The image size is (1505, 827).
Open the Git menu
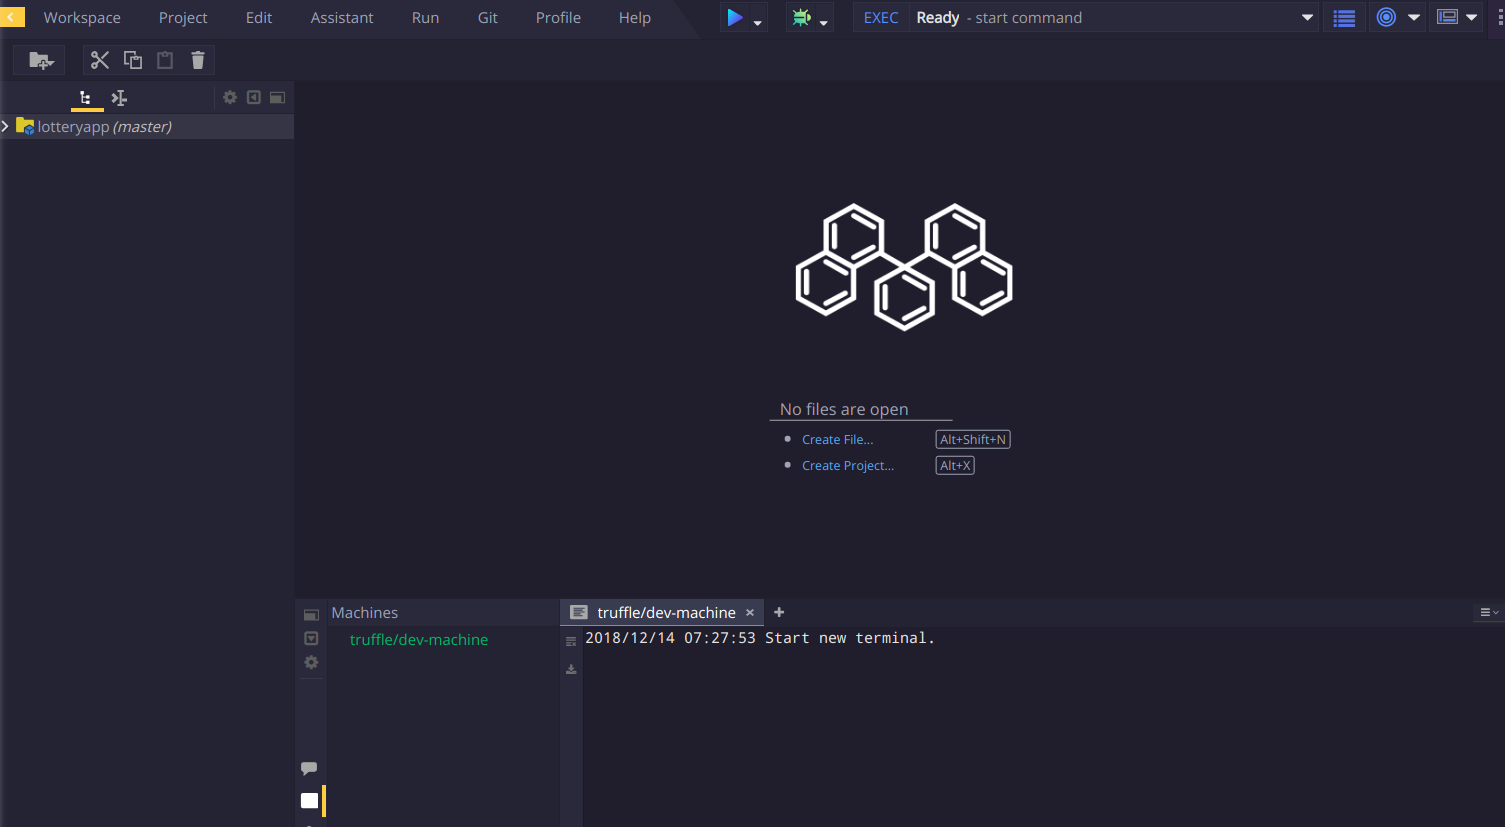click(x=487, y=18)
